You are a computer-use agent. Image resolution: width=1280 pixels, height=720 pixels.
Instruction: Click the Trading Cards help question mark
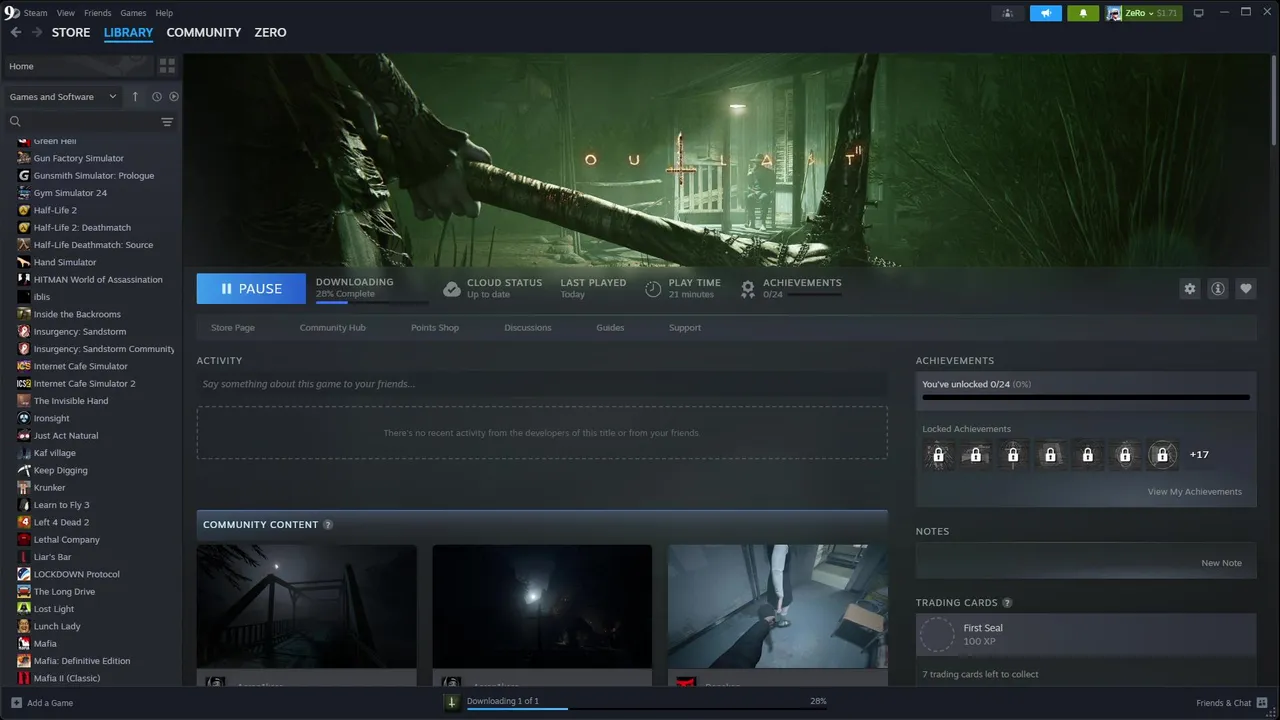coord(1007,603)
